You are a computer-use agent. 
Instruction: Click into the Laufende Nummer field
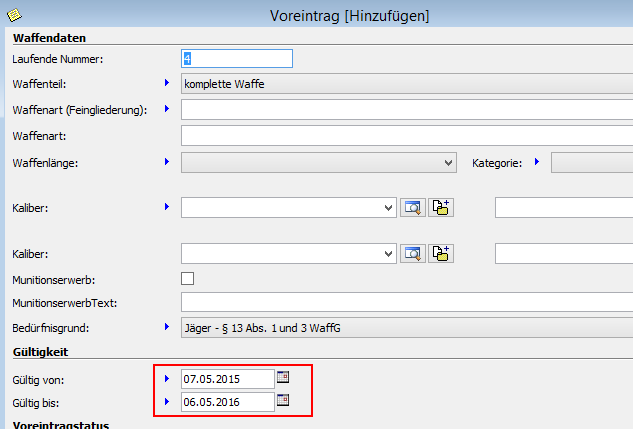(x=236, y=59)
